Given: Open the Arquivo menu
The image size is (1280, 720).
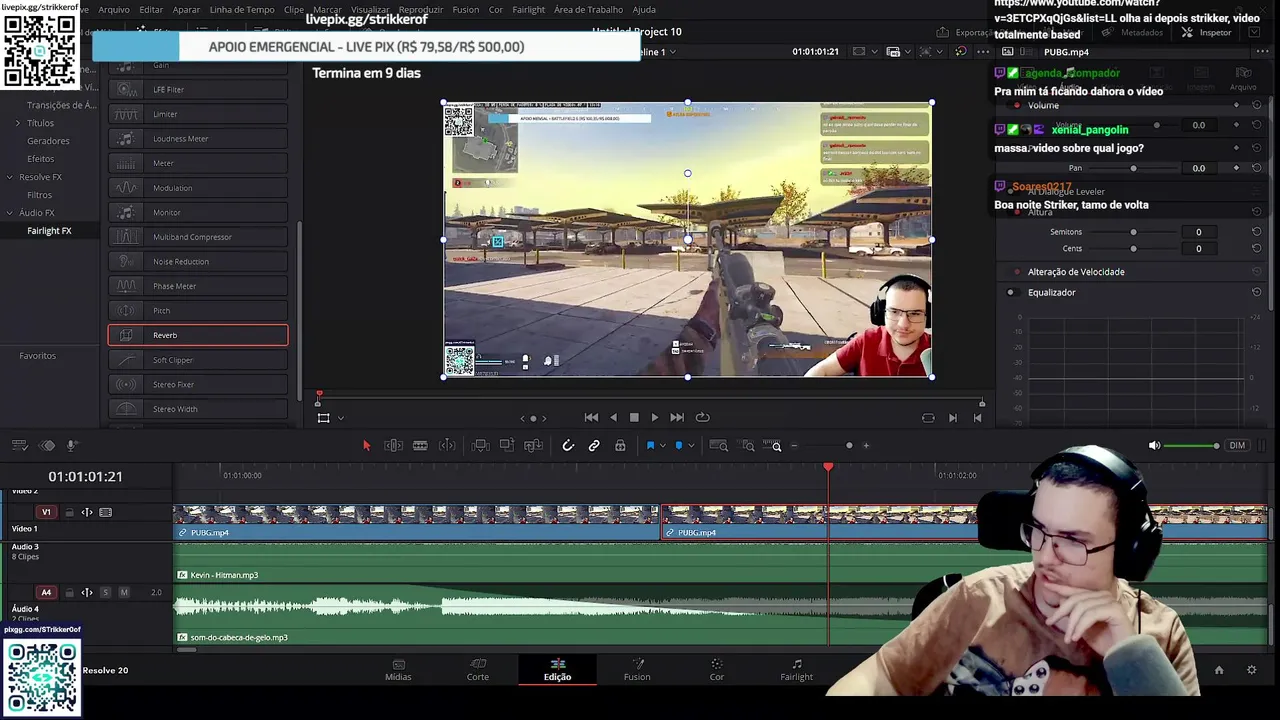Looking at the screenshot, I should point(114,10).
